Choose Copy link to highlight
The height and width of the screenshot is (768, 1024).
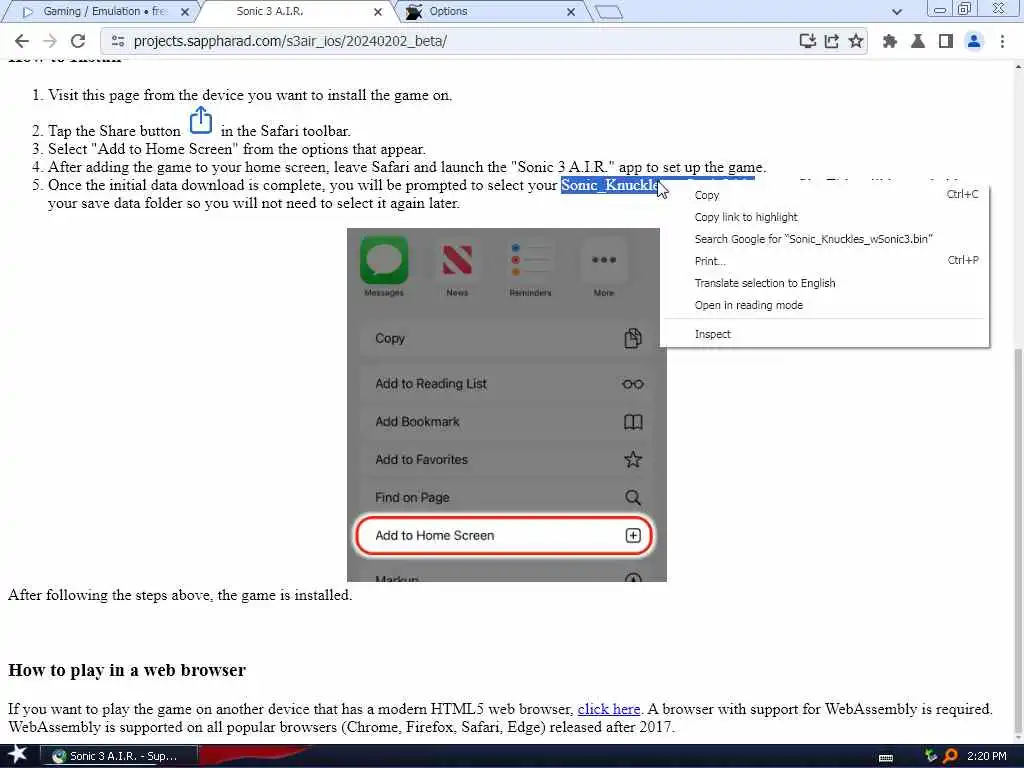[825, 217]
